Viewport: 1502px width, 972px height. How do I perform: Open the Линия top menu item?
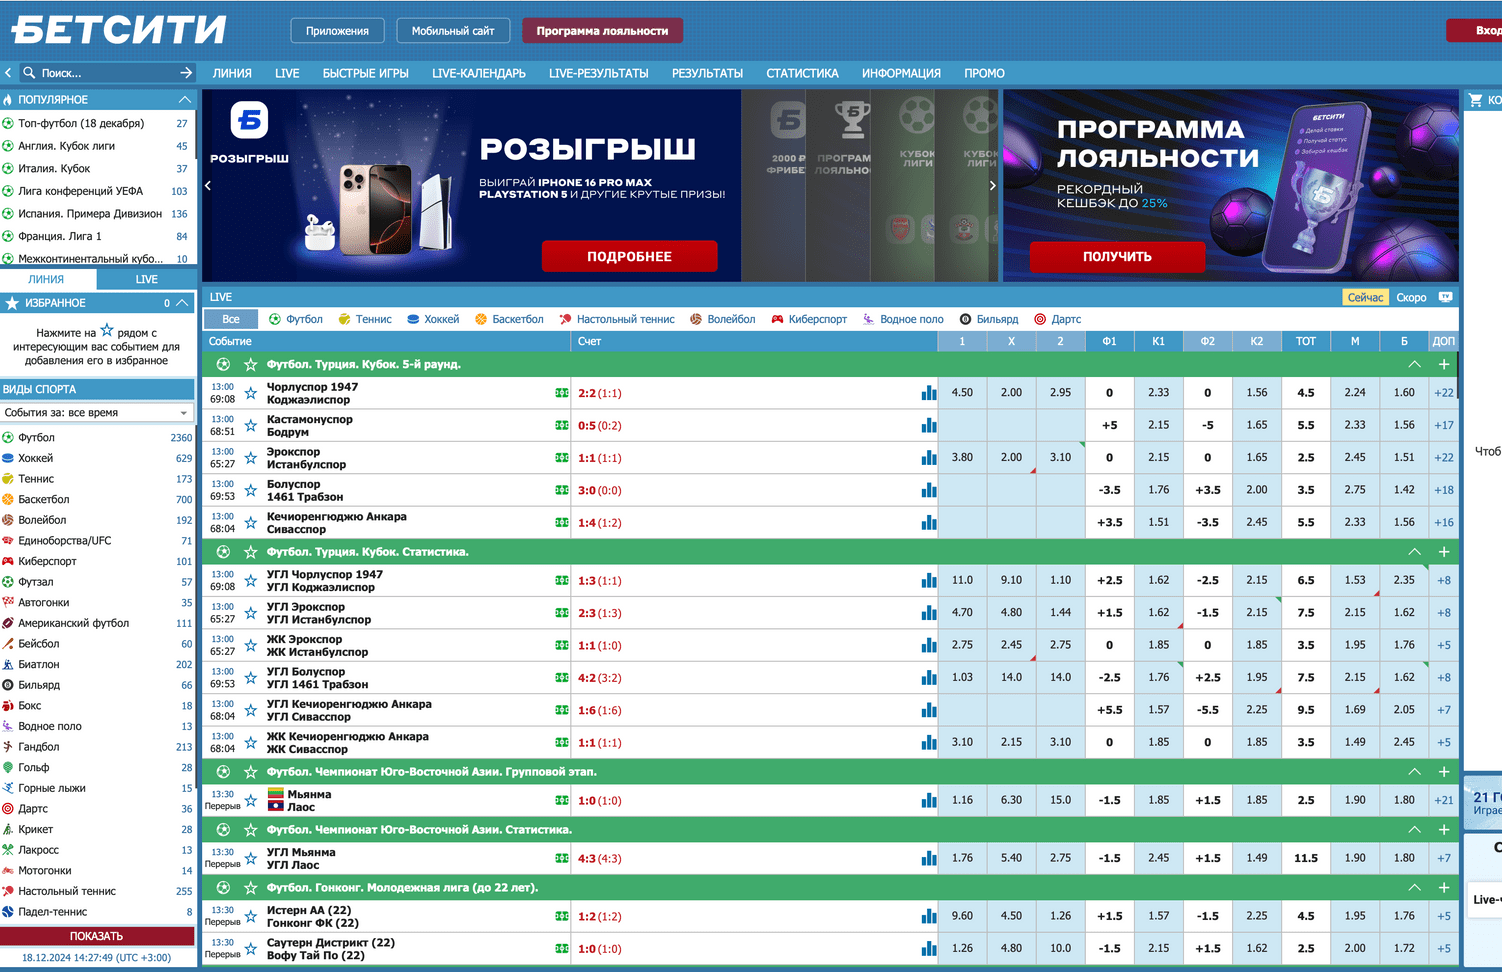click(232, 73)
